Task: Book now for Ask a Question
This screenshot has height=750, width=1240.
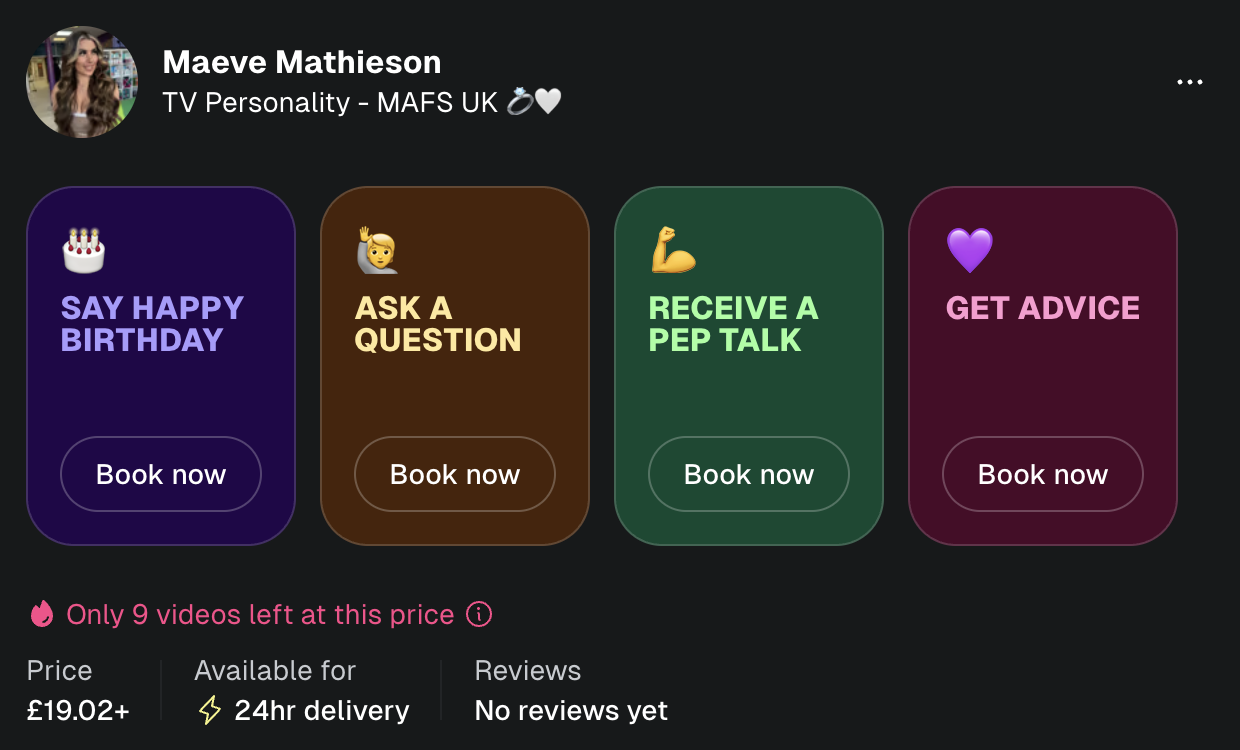Action: 455,474
